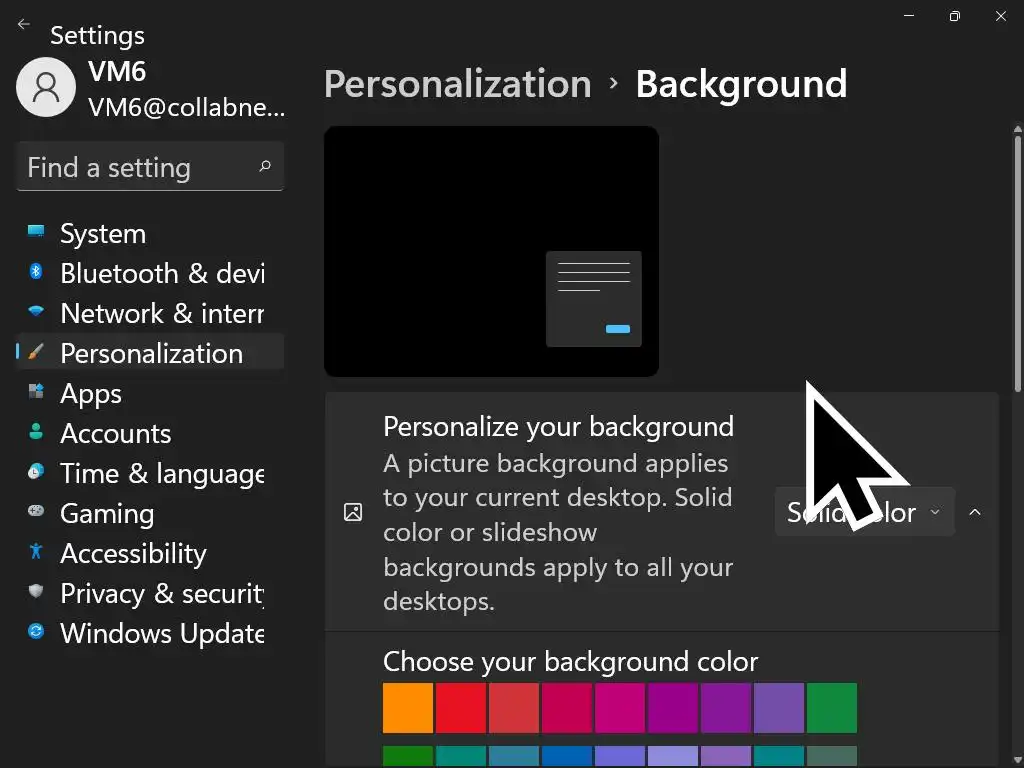
Task: Open Time & language settings
Action: [x=162, y=473]
